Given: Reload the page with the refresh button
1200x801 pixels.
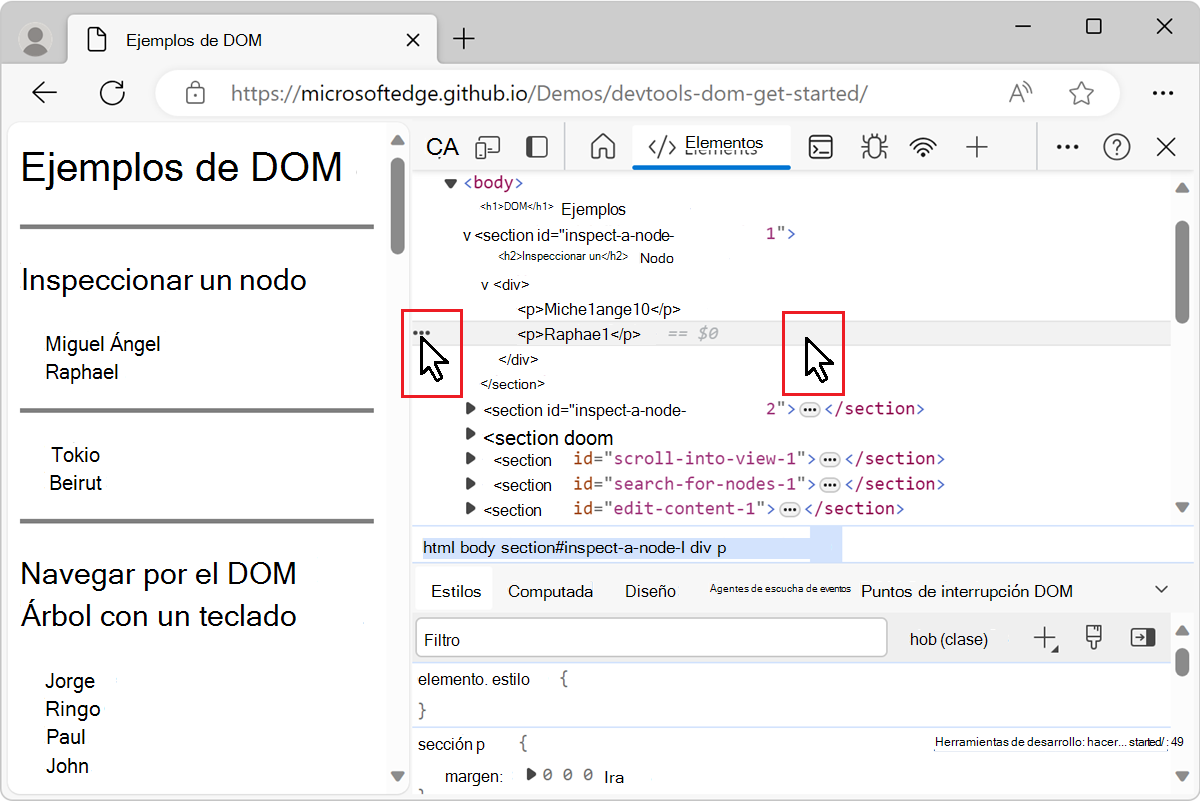Looking at the screenshot, I should point(112,92).
